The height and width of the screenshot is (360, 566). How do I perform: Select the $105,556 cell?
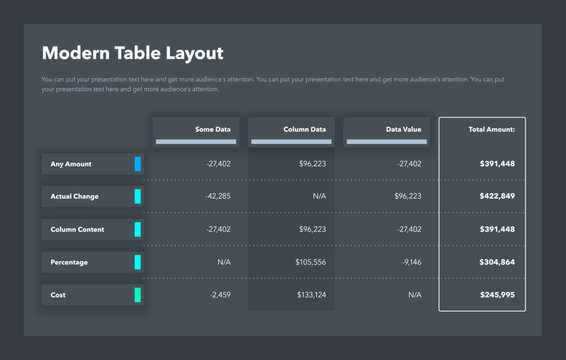(x=310, y=262)
